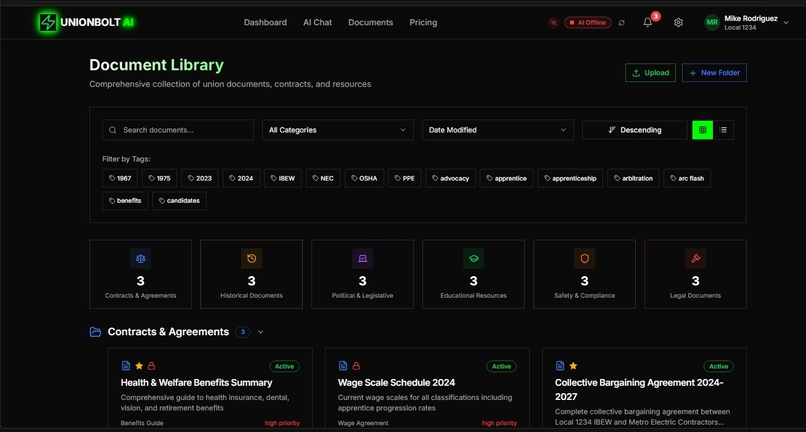This screenshot has height=432, width=806.
Task: Click the Political & Legislative category card
Action: coord(362,274)
